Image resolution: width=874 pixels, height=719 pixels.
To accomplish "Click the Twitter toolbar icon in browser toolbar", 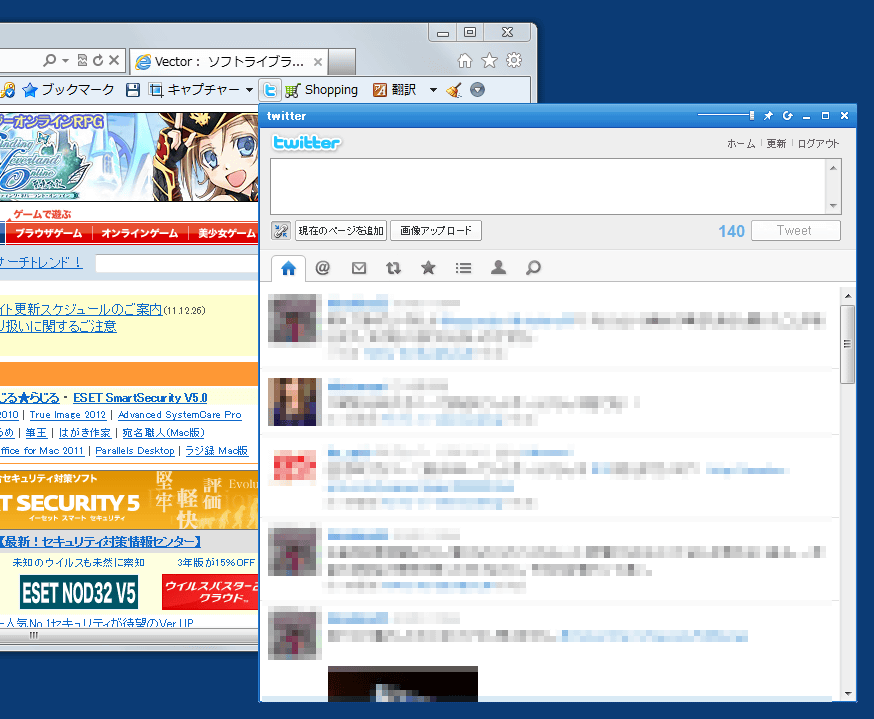I will pyautogui.click(x=270, y=90).
